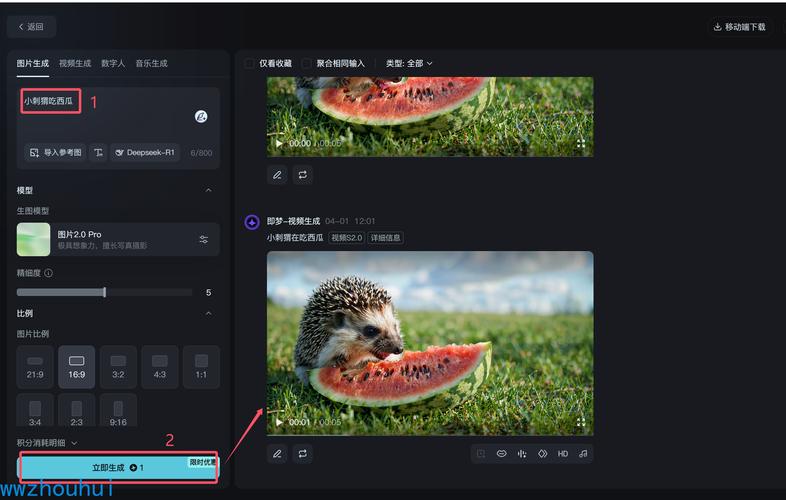Select the 21:9 aspect ratio
Image resolution: width=786 pixels, height=500 pixels.
point(35,367)
